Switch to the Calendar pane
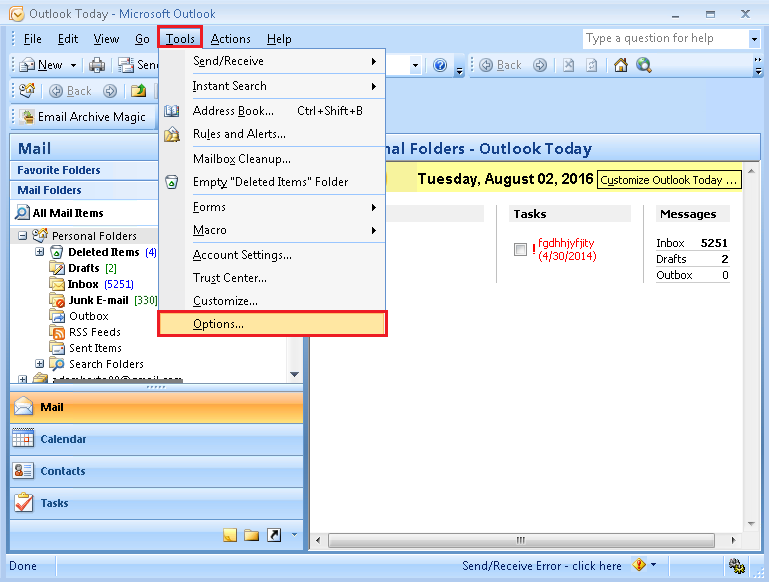The width and height of the screenshot is (769, 582). coord(156,439)
